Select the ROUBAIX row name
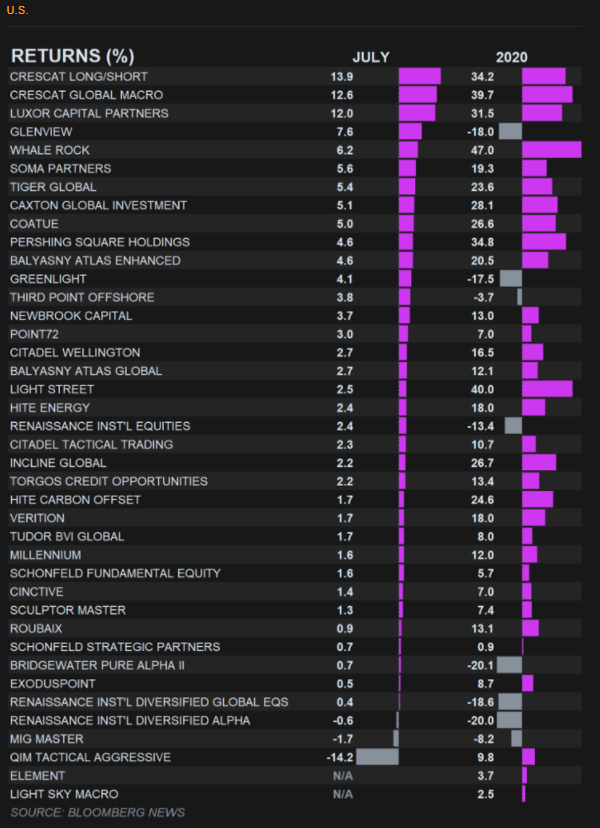600x828 pixels. 36,628
